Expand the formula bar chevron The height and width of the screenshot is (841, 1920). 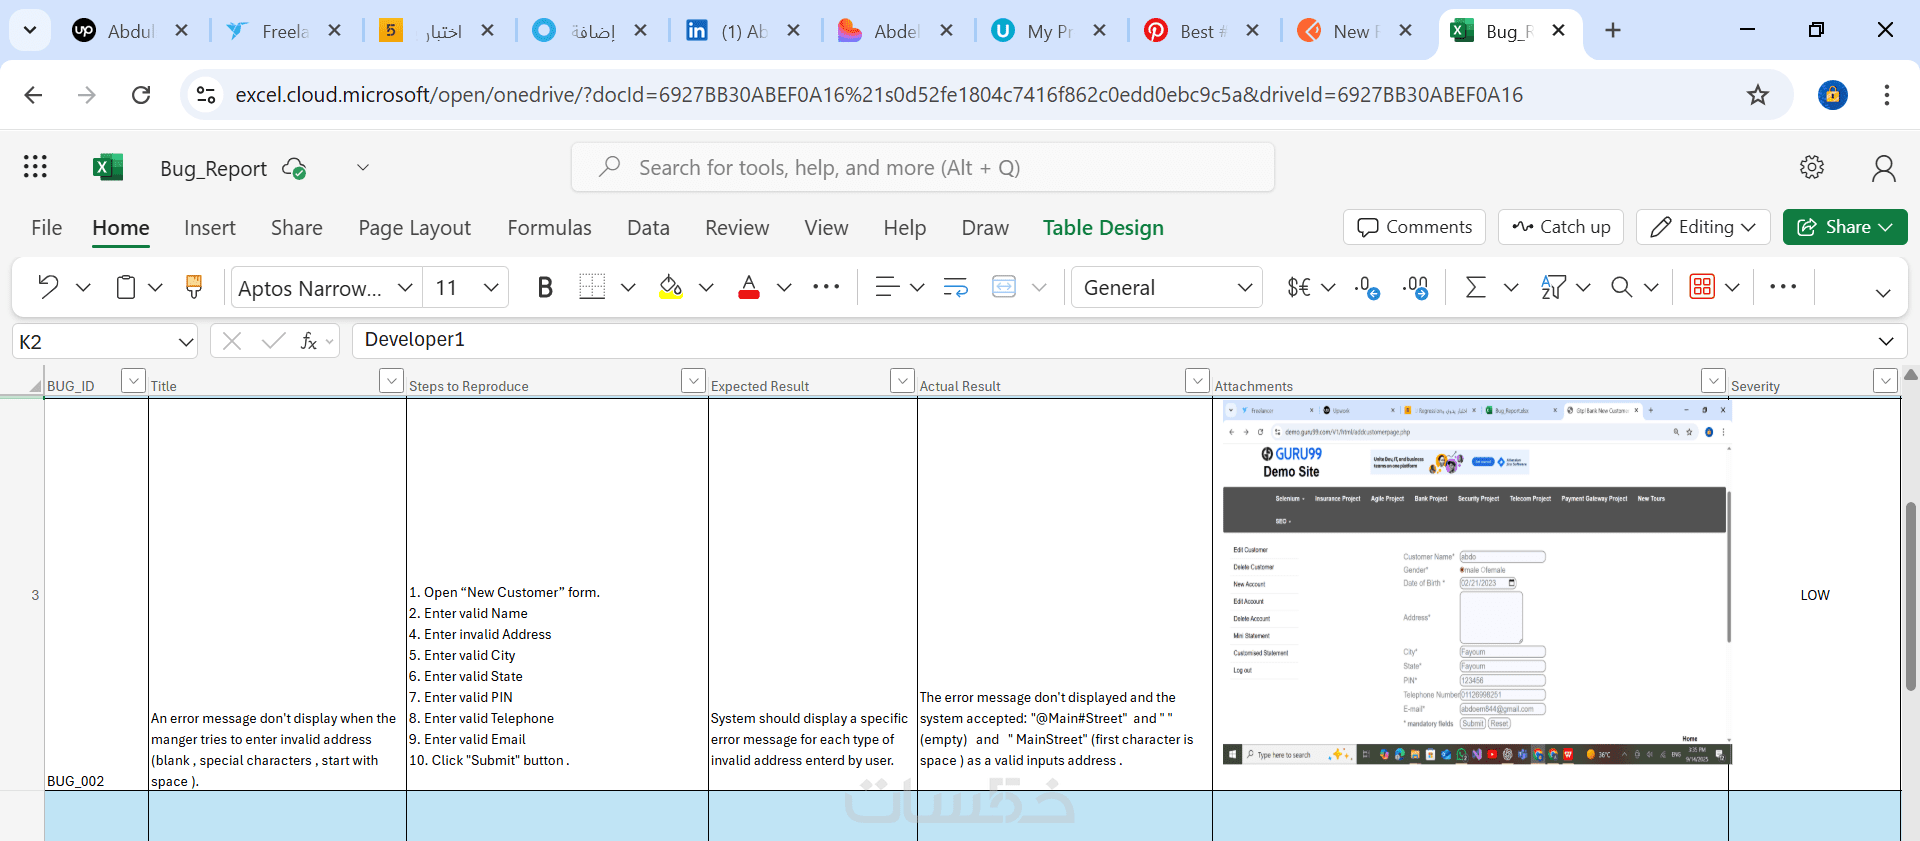click(x=1886, y=341)
